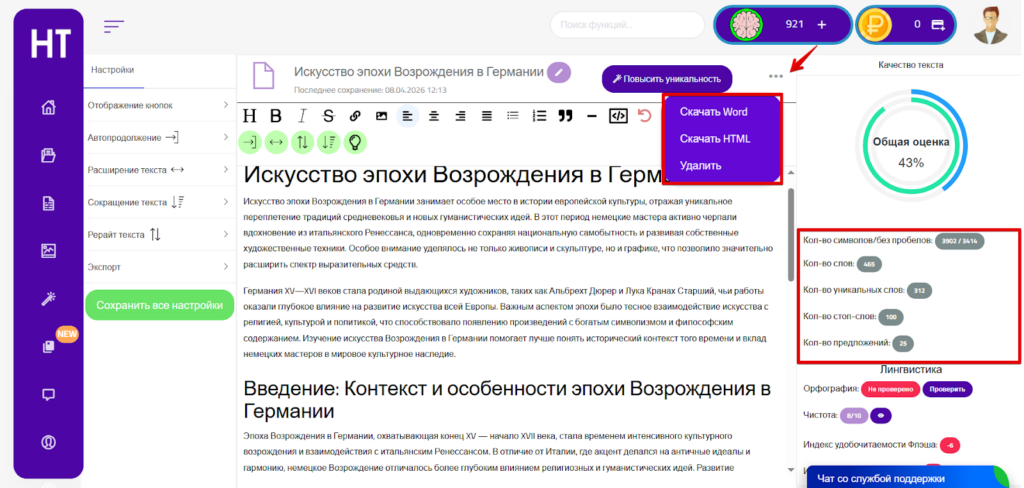This screenshot has height=488, width=1024.
Task: Click the 921 brain credits counter
Action: click(x=794, y=24)
